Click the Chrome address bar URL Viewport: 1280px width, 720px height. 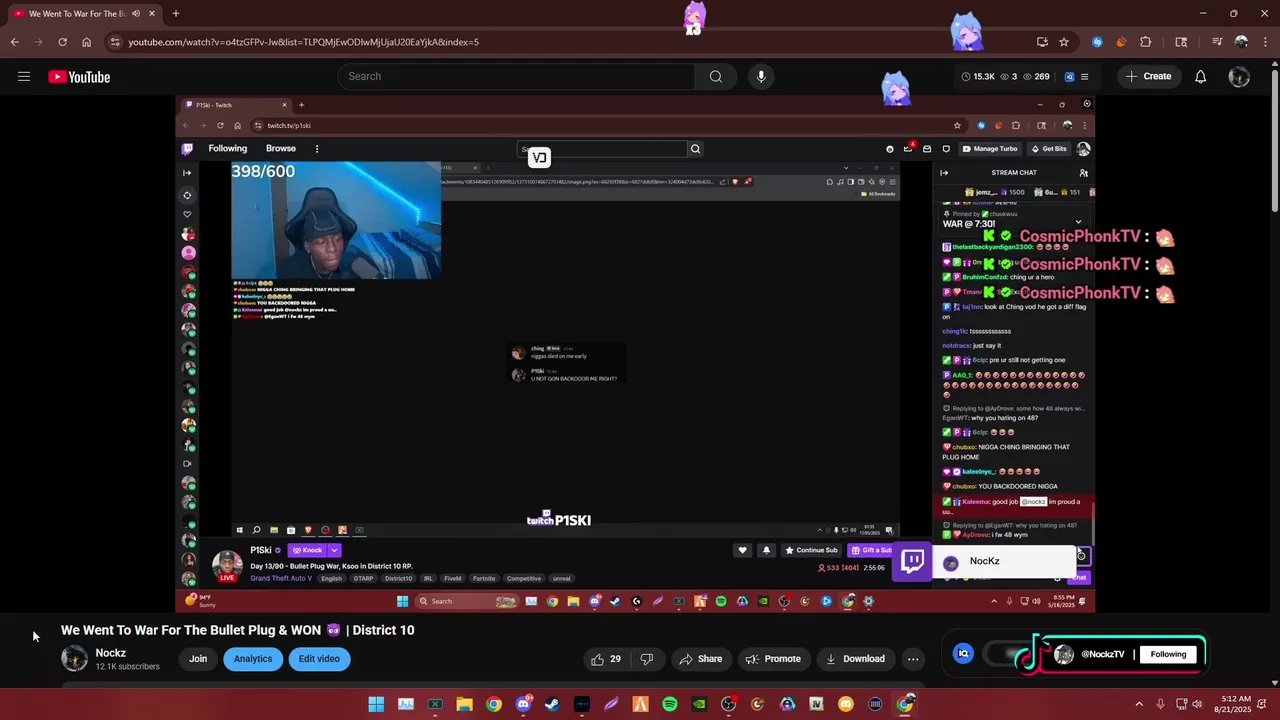pyautogui.click(x=303, y=42)
